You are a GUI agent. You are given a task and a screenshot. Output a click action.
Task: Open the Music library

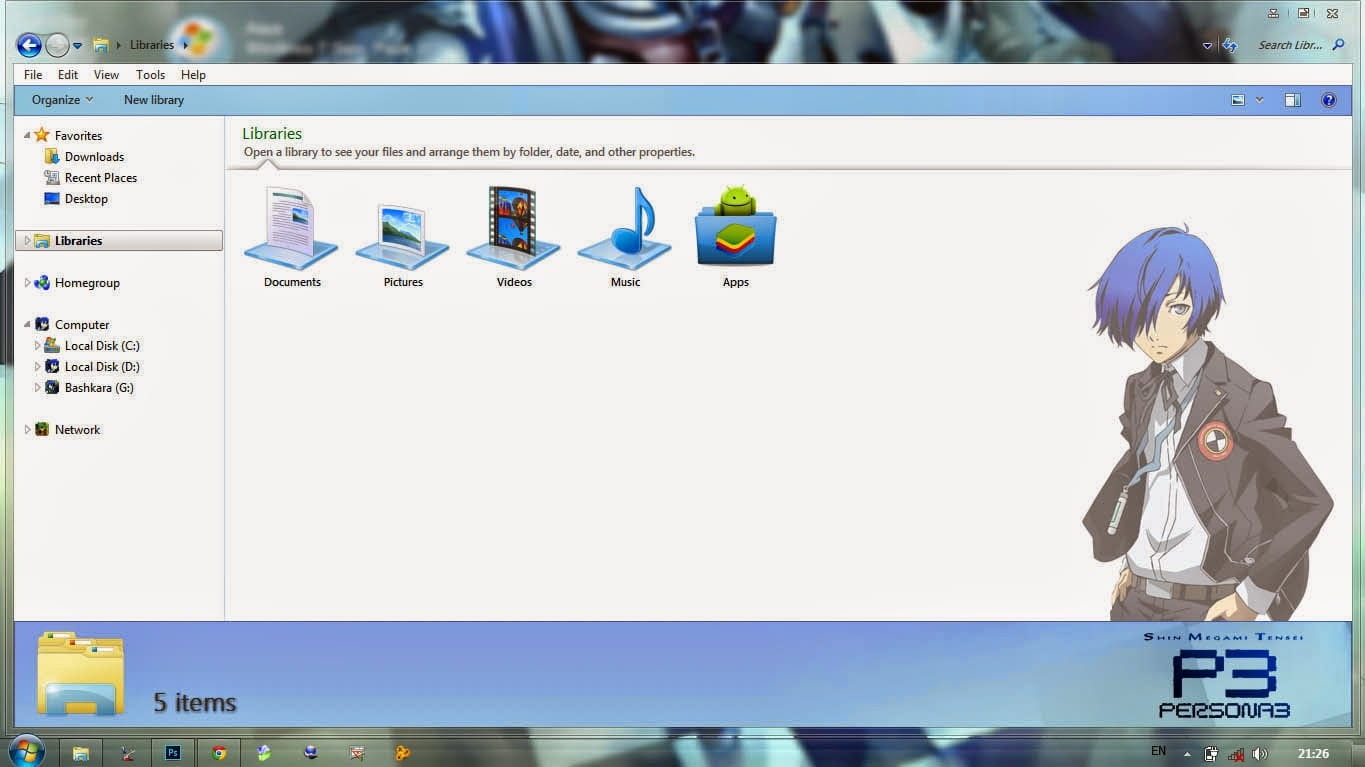pos(625,236)
